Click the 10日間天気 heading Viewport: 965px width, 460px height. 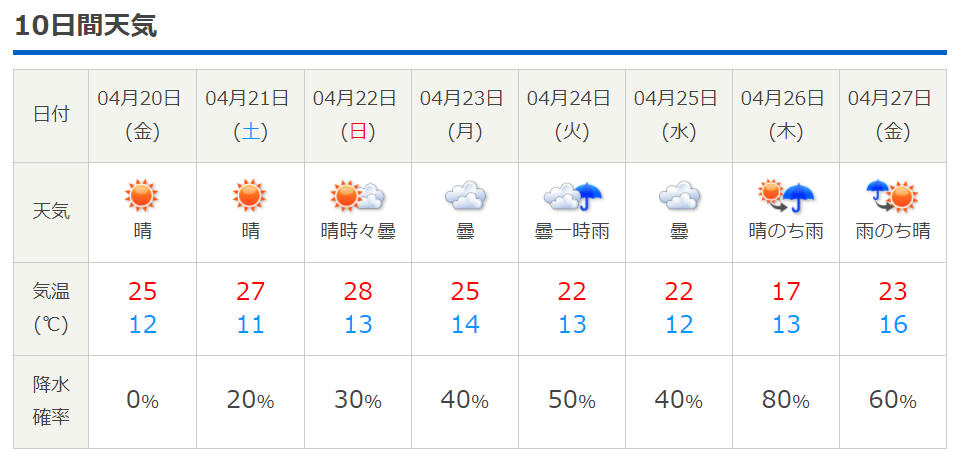[x=86, y=26]
